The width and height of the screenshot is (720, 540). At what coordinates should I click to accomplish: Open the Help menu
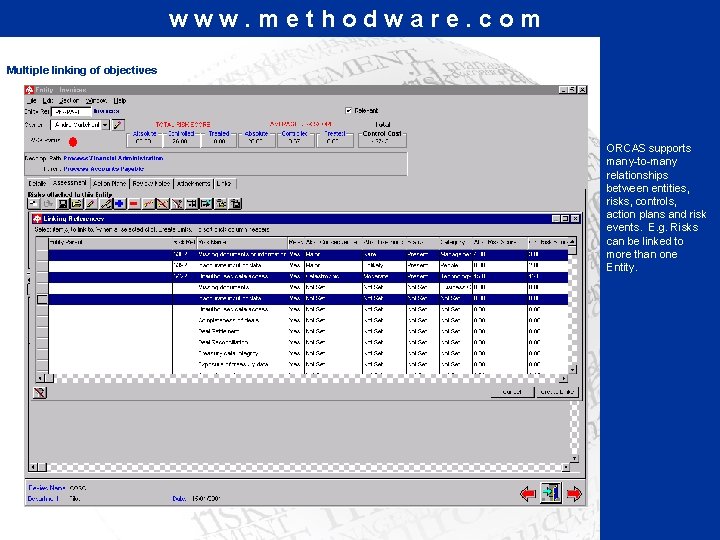point(120,101)
